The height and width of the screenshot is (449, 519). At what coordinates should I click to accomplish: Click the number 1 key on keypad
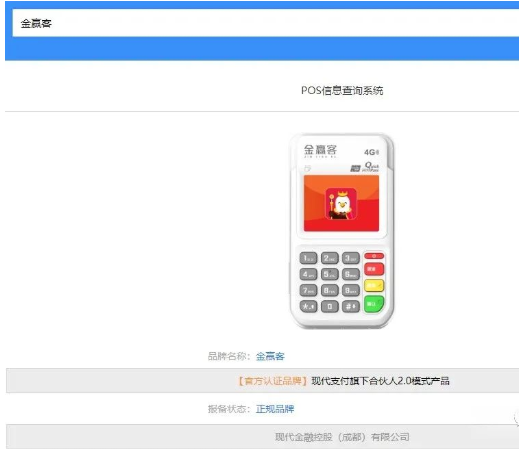[x=308, y=258]
